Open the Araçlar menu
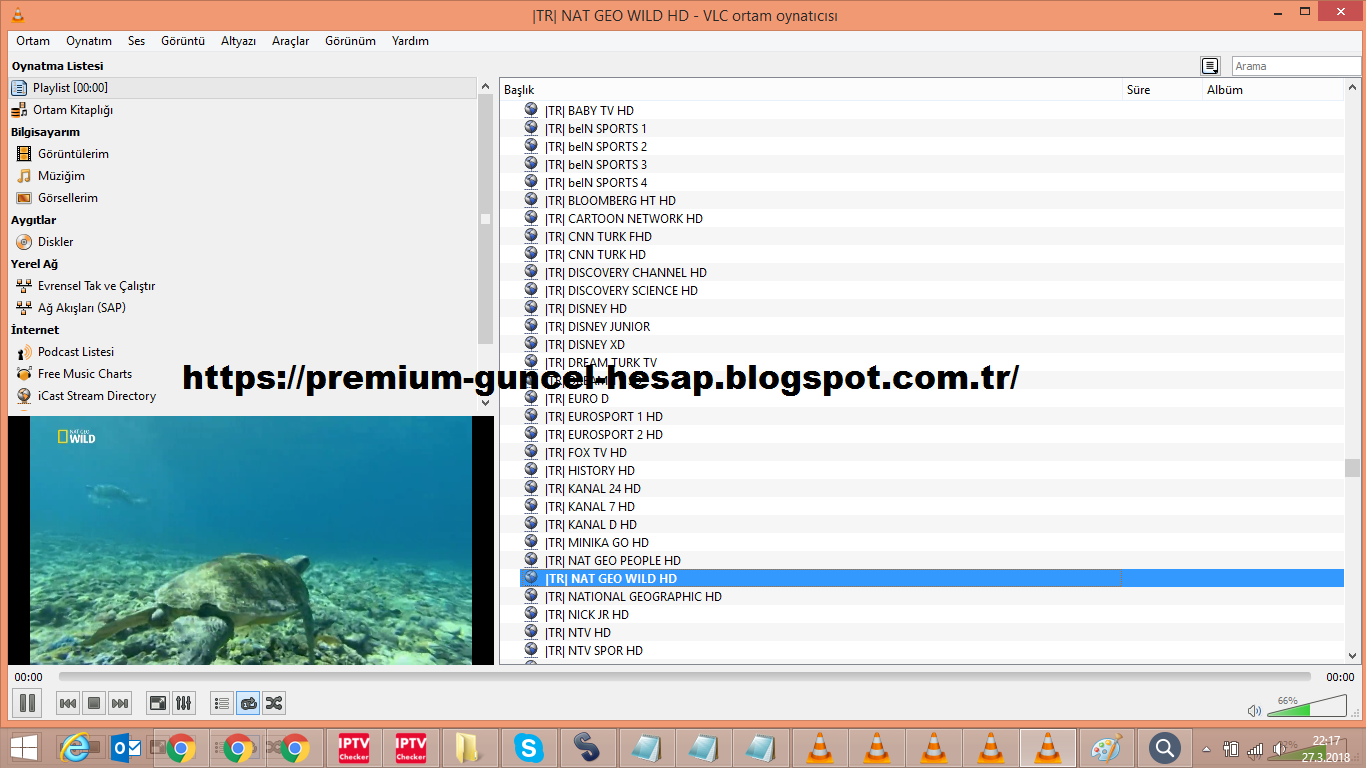 pos(290,41)
